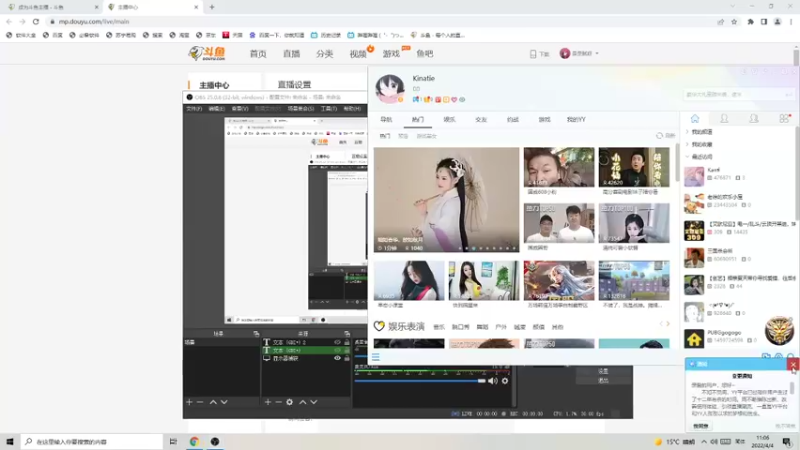The height and width of the screenshot is (450, 800).
Task: Open 游戏 in Douyu navigation
Action: click(x=391, y=54)
